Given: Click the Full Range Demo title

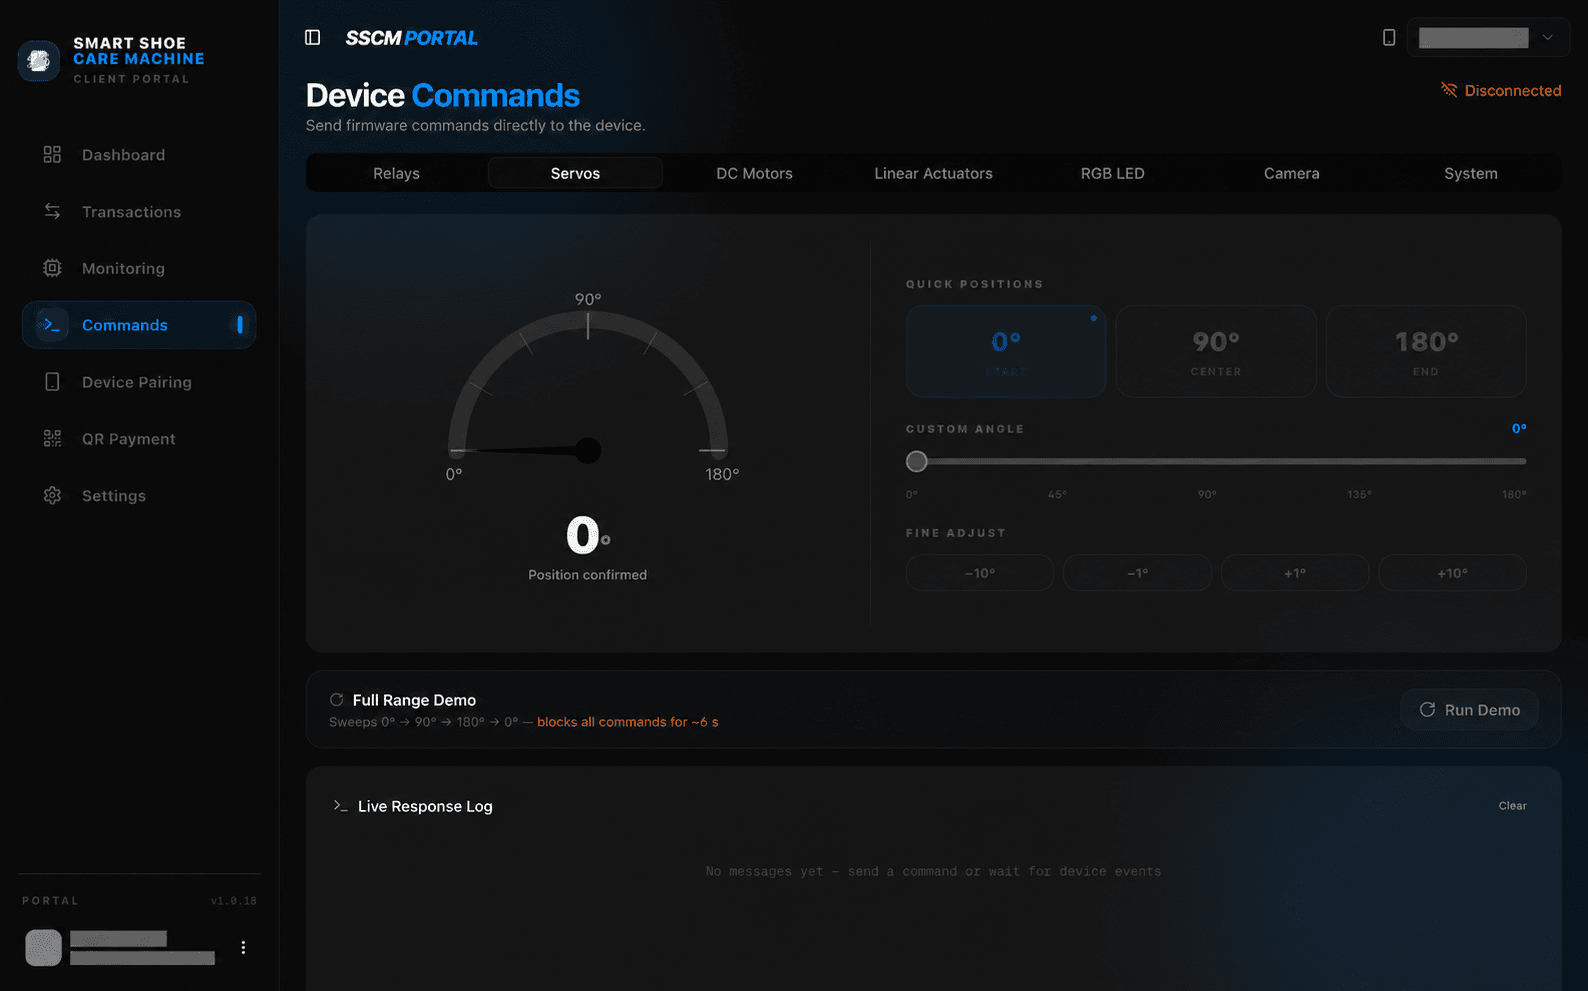Looking at the screenshot, I should coord(414,700).
